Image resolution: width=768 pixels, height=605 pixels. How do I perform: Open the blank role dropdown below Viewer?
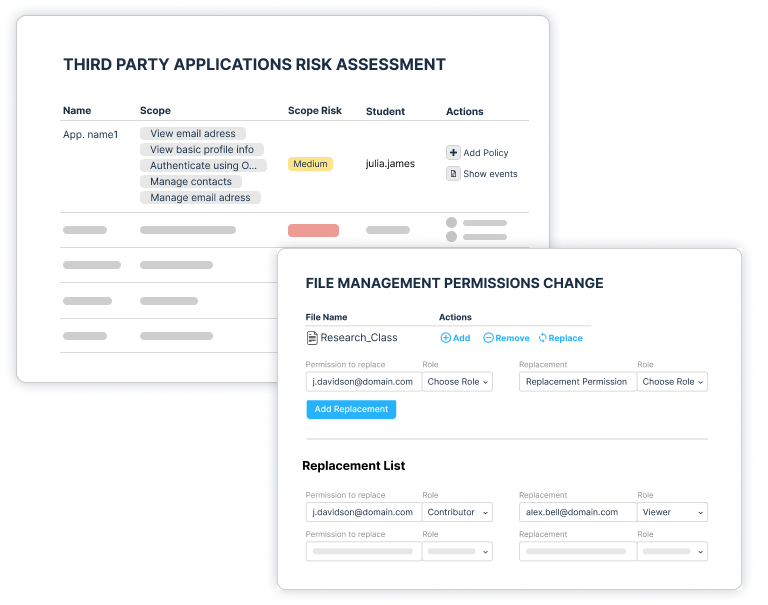point(672,551)
